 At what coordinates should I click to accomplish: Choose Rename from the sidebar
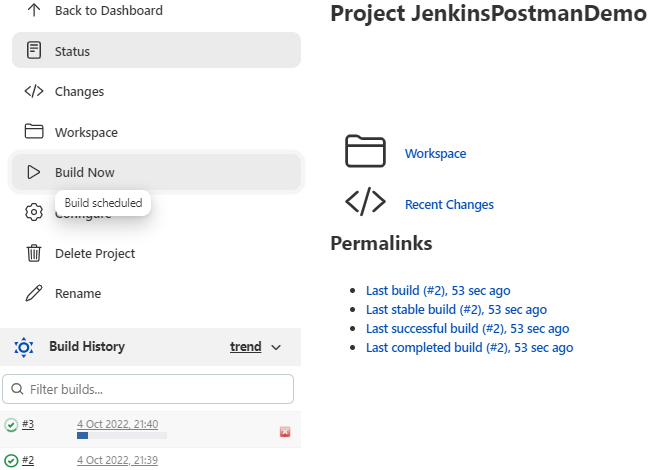click(78, 293)
